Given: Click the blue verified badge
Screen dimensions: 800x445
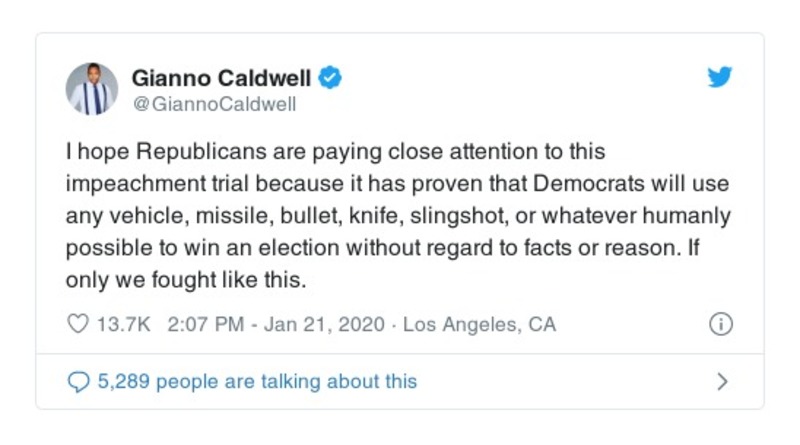Looking at the screenshot, I should pyautogui.click(x=330, y=77).
